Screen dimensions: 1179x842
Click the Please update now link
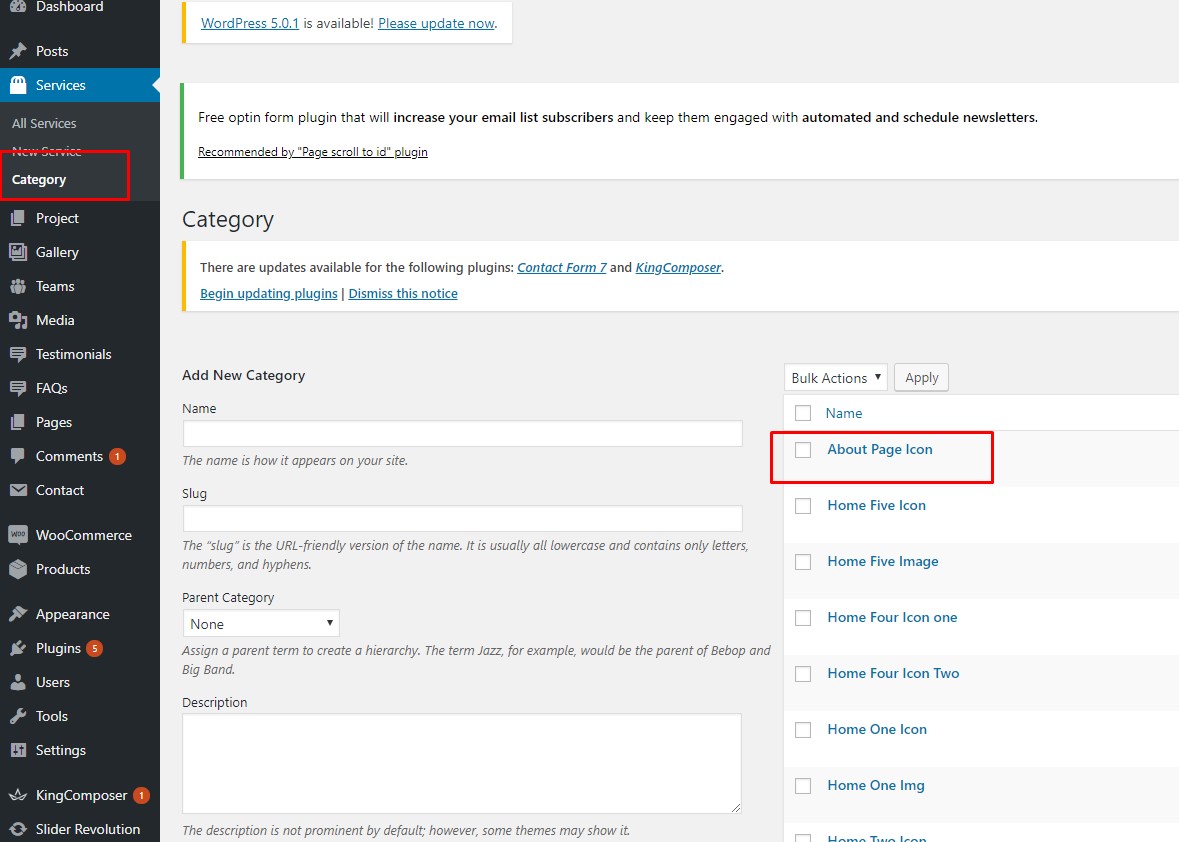[x=436, y=23]
